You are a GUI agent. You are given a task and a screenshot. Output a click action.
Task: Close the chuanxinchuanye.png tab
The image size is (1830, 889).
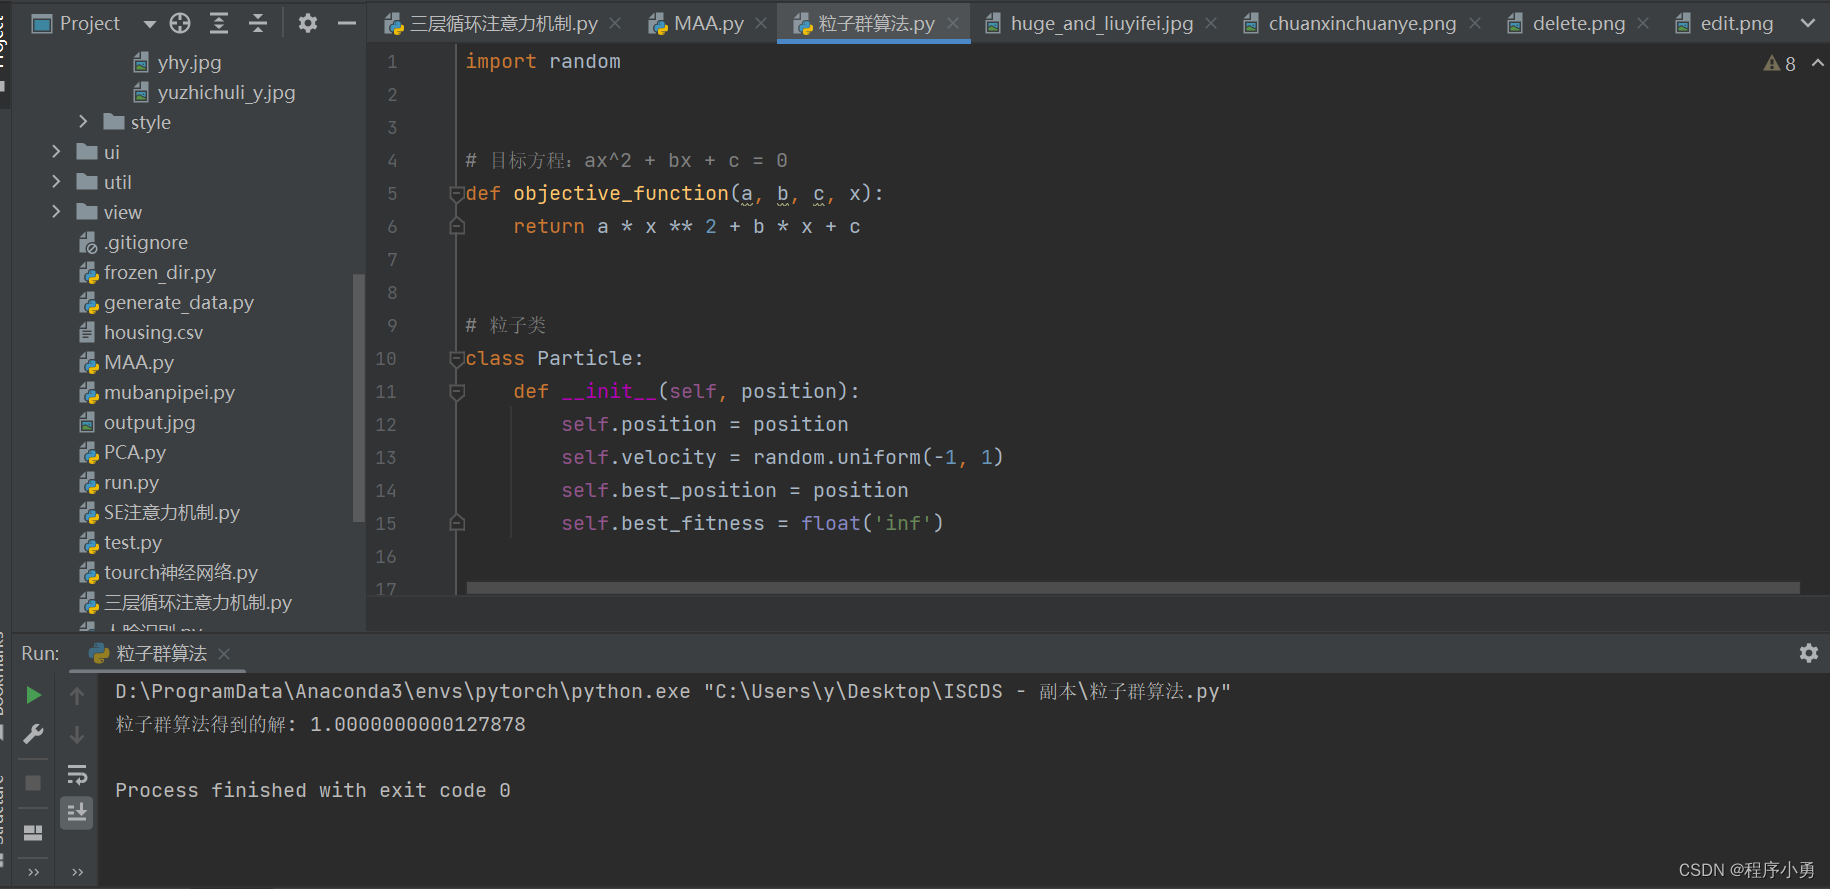coord(1475,23)
